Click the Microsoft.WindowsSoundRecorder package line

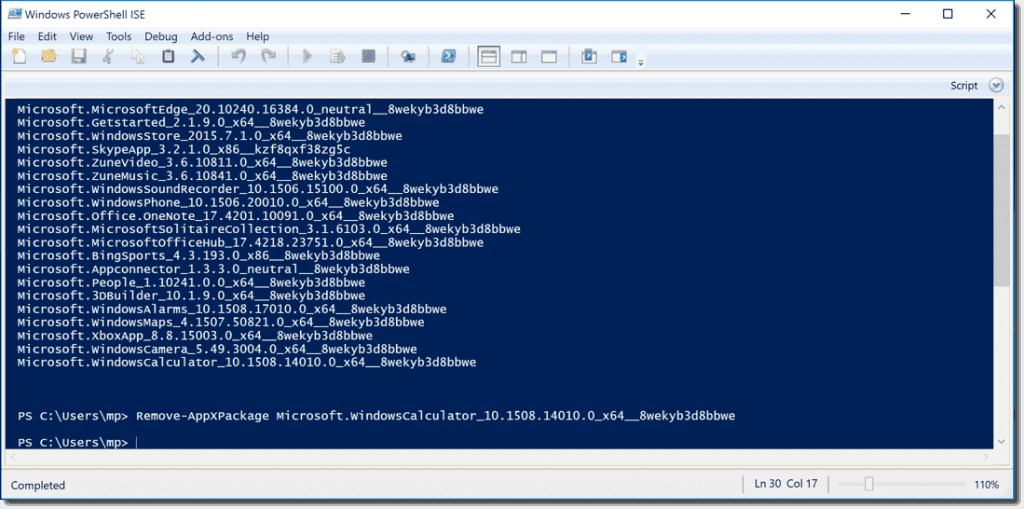[257, 189]
